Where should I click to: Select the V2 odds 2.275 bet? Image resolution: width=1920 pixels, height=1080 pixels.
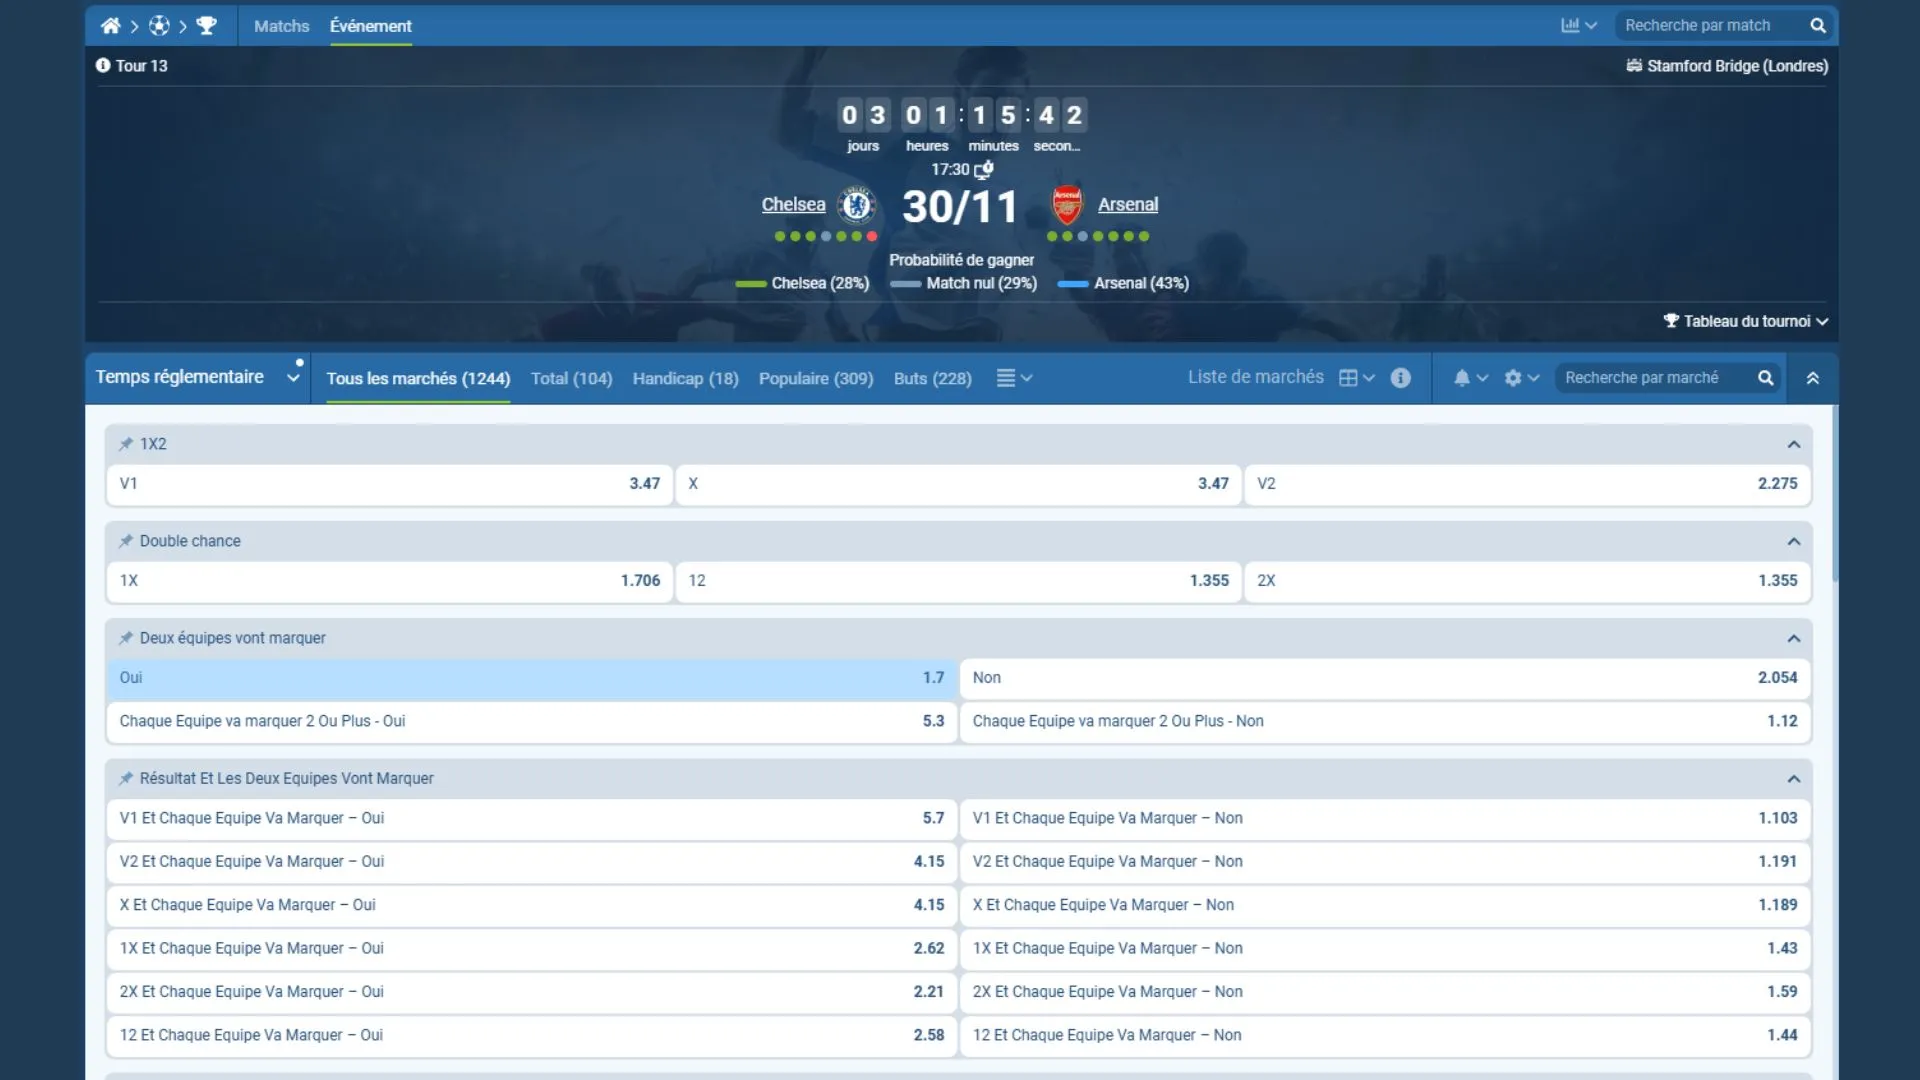[1526, 484]
